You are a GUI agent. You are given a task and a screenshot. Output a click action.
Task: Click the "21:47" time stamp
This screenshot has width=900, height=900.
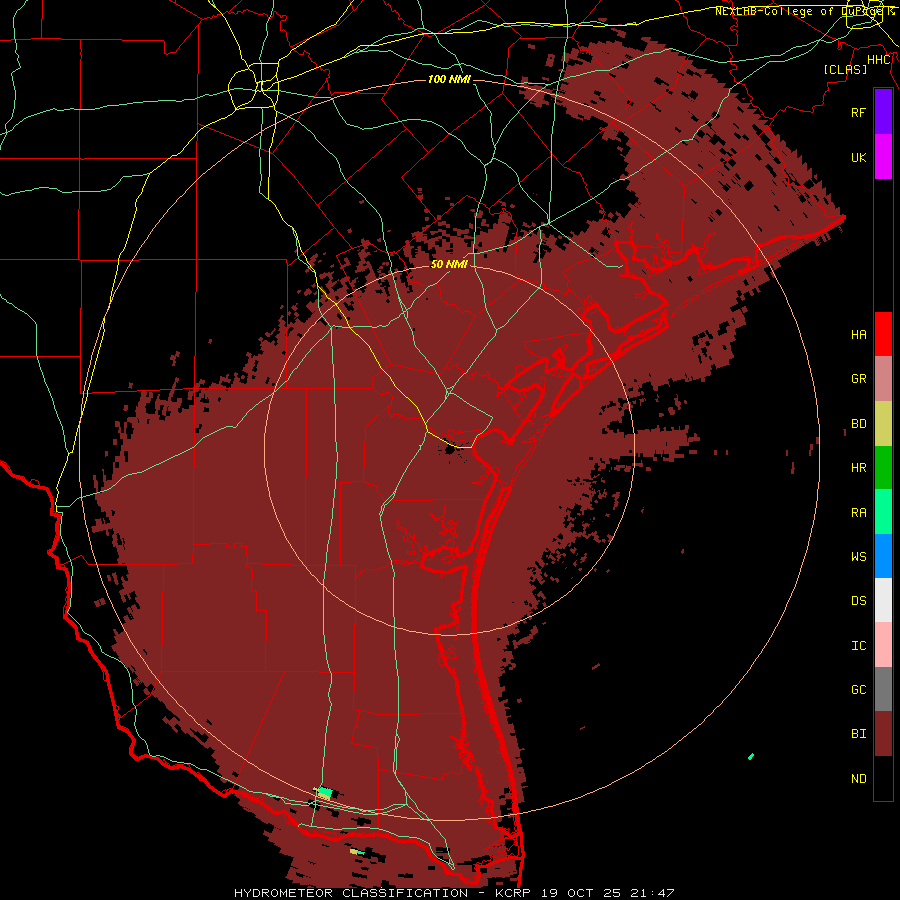(653, 893)
